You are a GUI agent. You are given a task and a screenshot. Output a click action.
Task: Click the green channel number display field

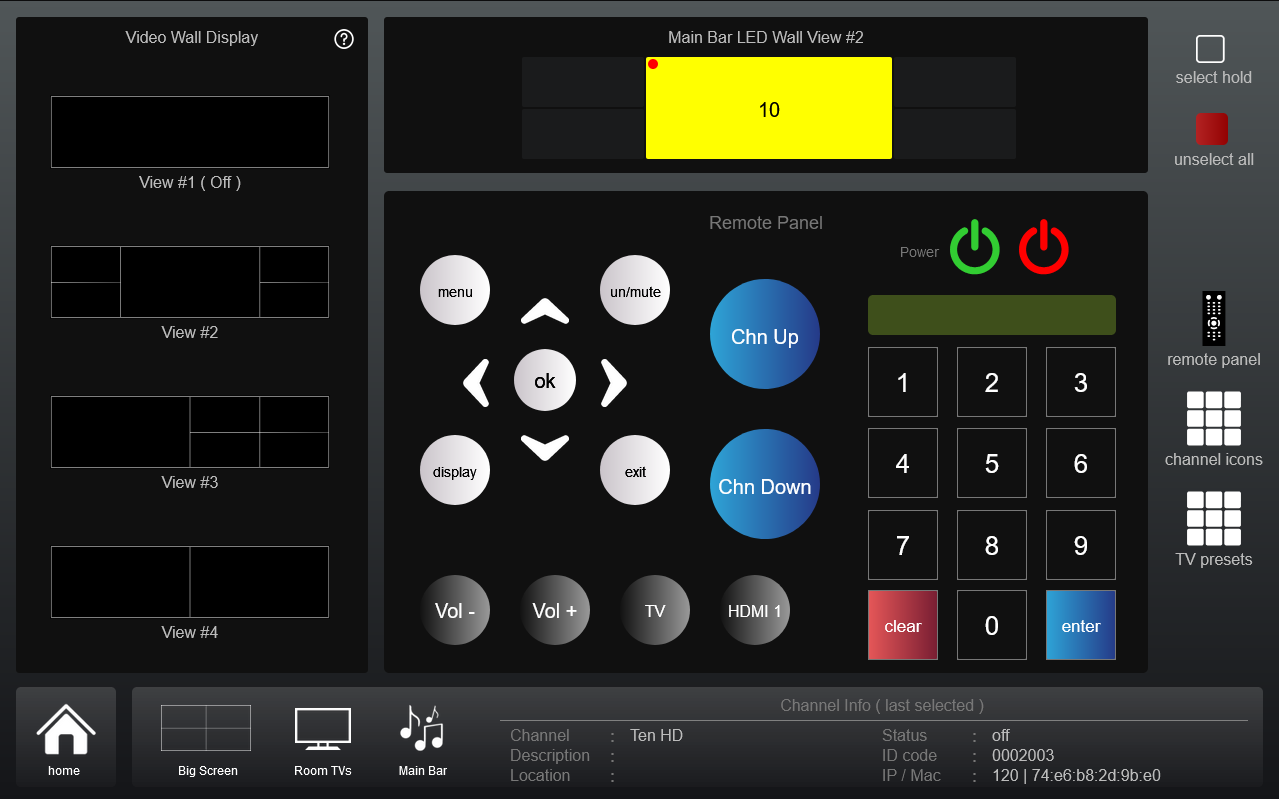click(992, 315)
